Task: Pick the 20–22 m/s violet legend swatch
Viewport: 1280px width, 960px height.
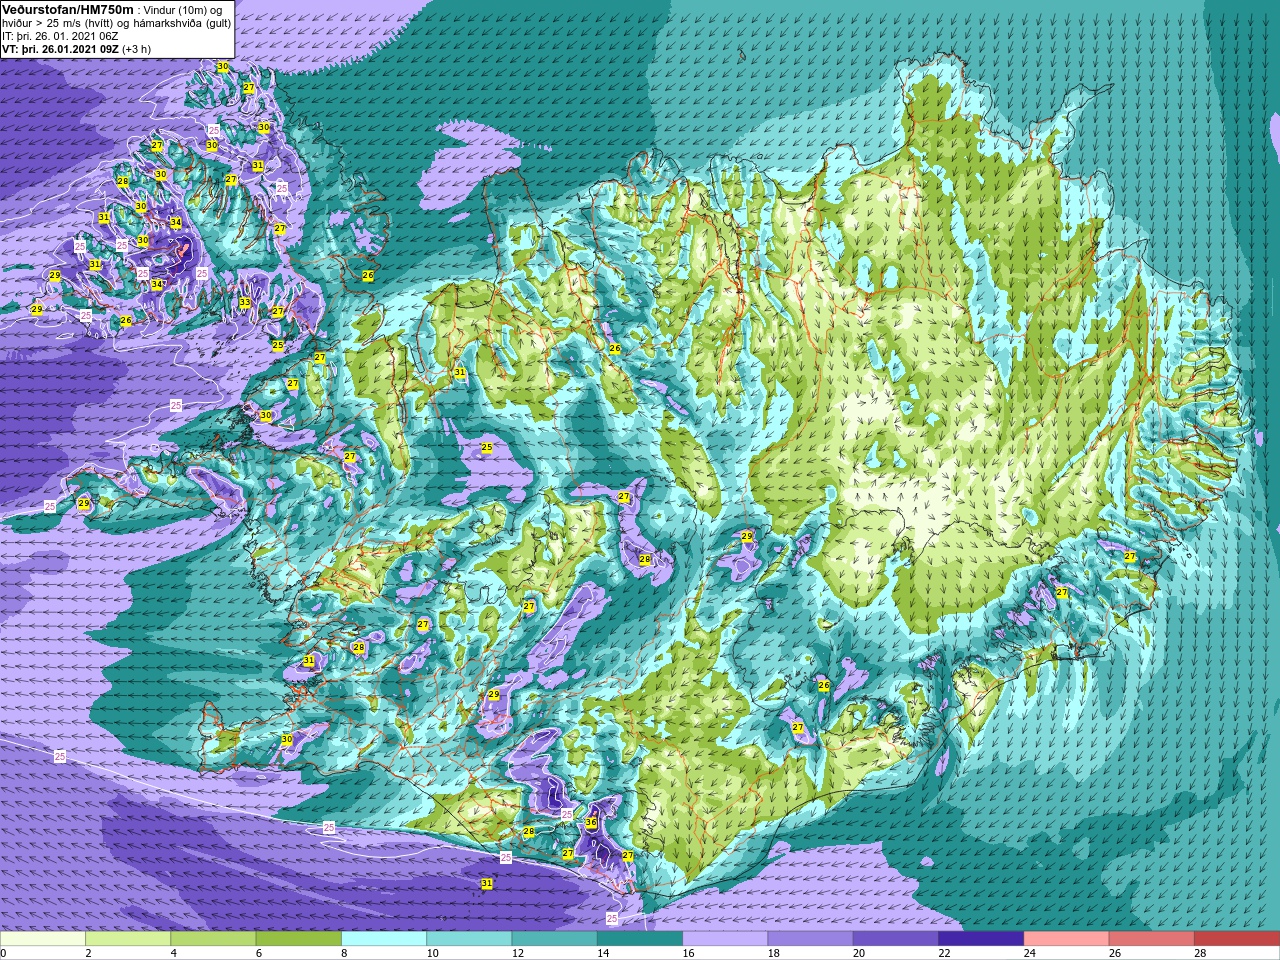Action: (x=895, y=939)
